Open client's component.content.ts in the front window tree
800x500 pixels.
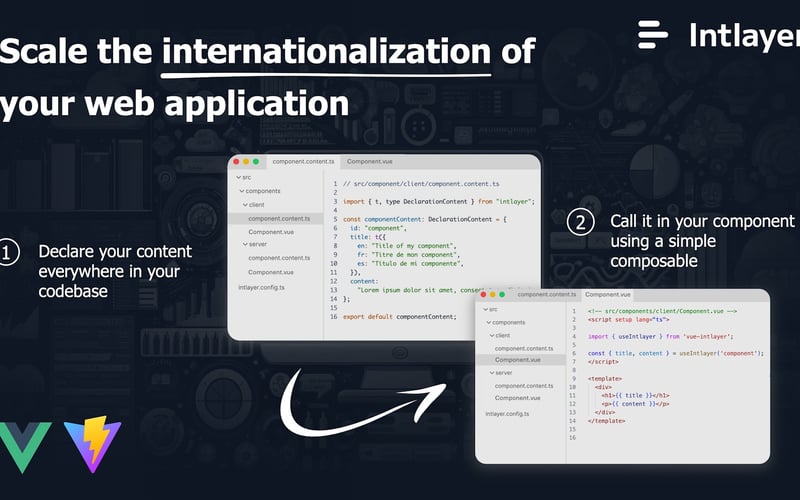tap(524, 348)
